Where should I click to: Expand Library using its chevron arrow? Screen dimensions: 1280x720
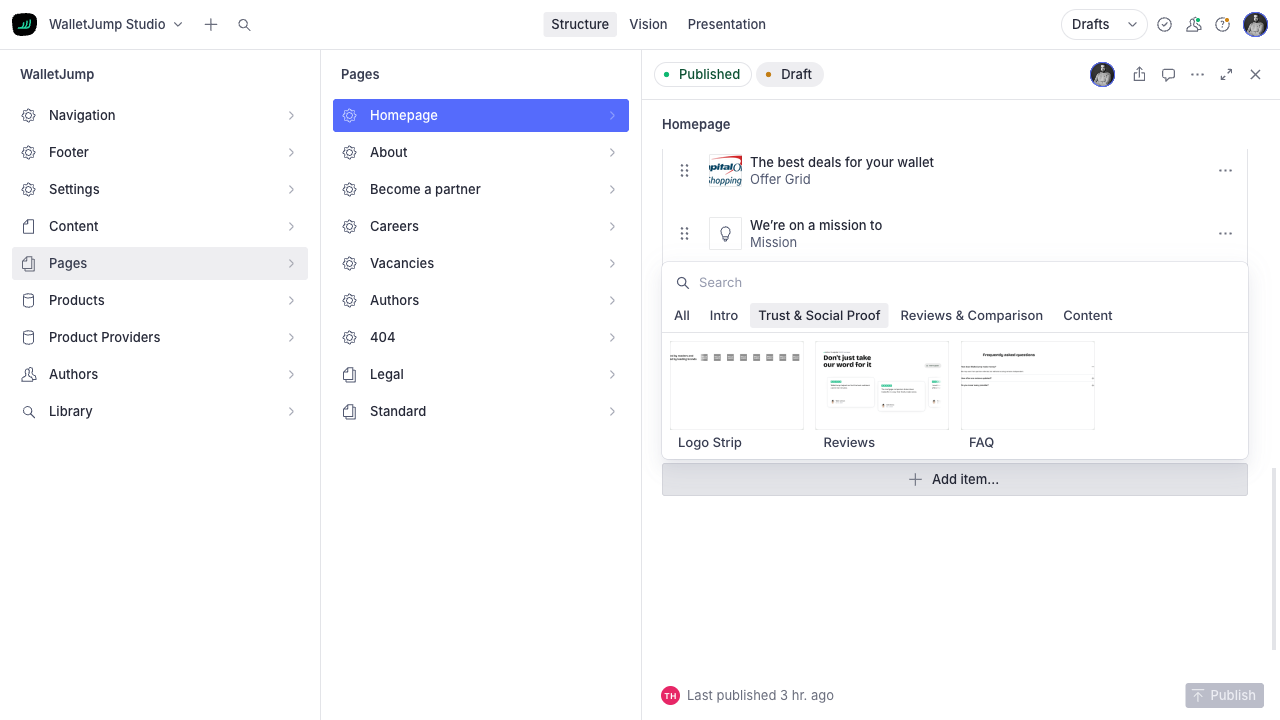coord(291,411)
